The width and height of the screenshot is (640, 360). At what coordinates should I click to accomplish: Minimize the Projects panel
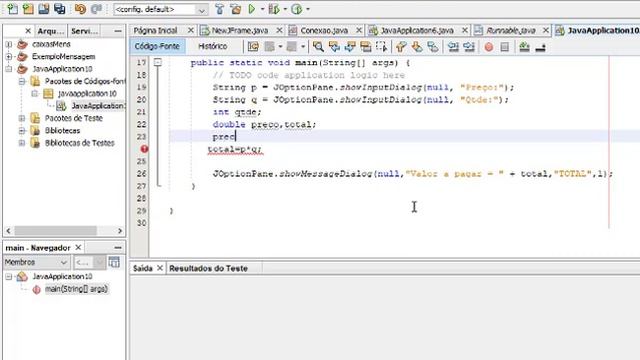[118, 31]
